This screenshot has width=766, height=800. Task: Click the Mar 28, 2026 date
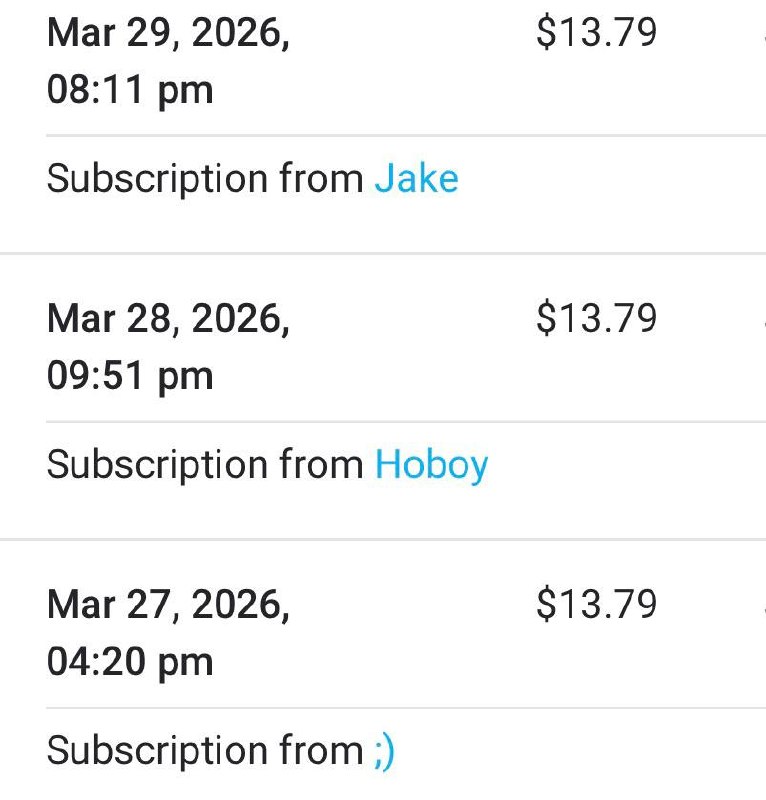(168, 320)
